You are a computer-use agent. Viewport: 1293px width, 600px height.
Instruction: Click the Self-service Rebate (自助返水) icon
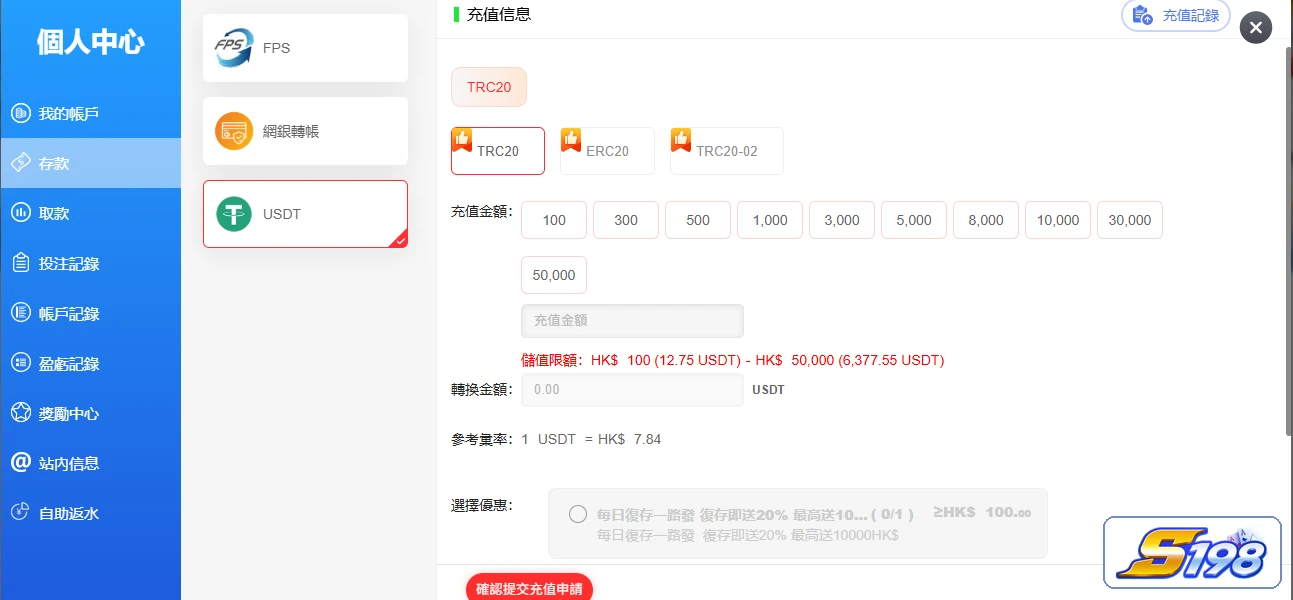pos(20,512)
